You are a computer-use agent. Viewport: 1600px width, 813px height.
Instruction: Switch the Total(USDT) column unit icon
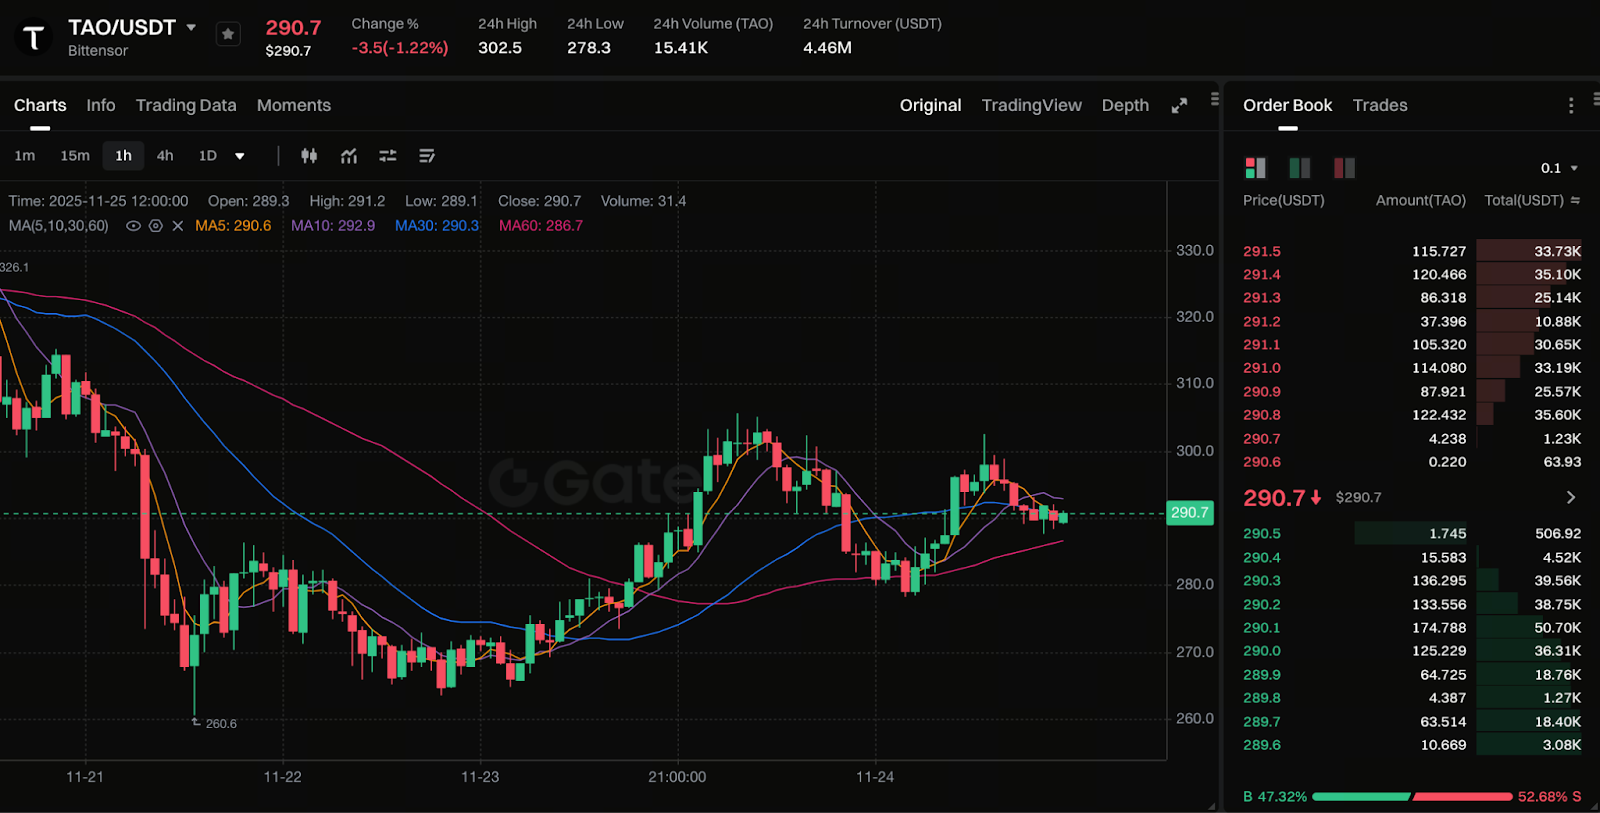point(1575,200)
